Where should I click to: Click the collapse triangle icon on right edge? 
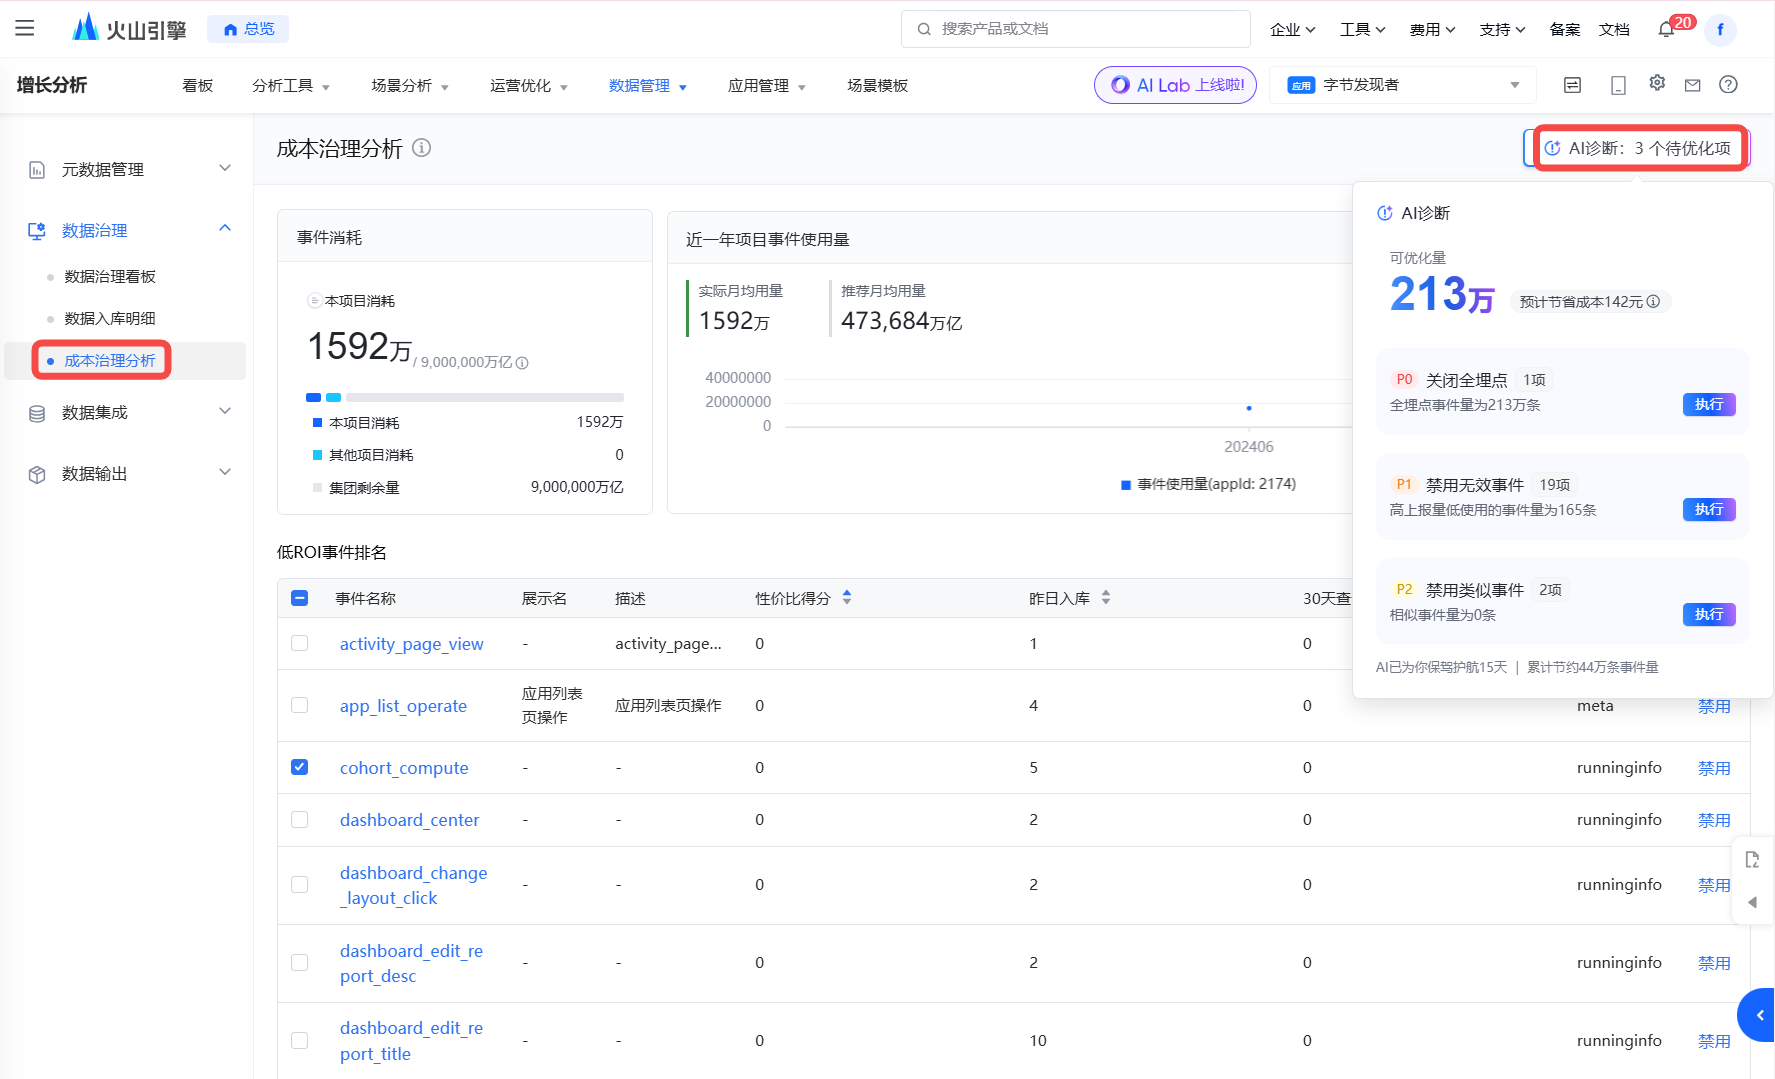click(1752, 902)
